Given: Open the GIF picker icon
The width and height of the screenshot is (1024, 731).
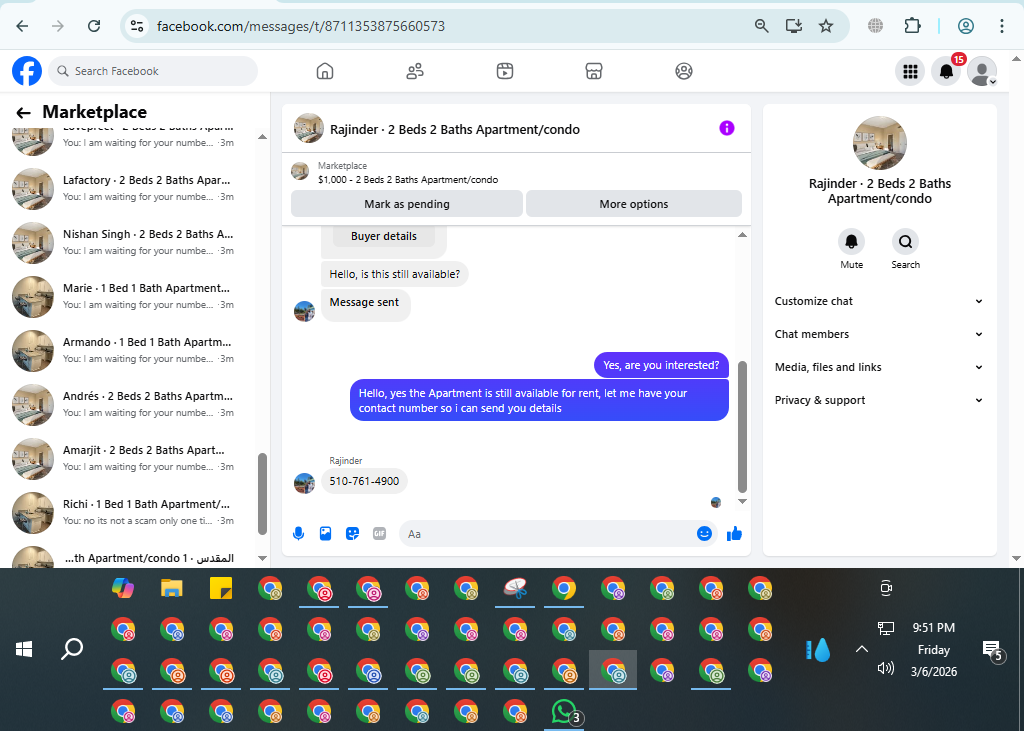Looking at the screenshot, I should tap(379, 534).
